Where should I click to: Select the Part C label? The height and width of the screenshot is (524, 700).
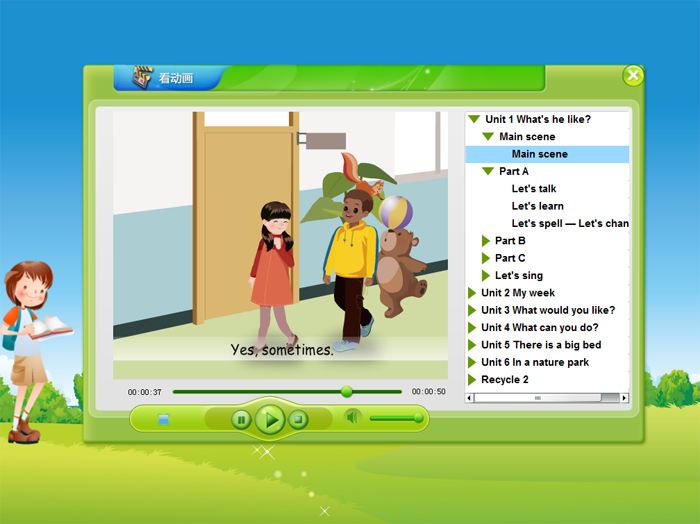(510, 258)
